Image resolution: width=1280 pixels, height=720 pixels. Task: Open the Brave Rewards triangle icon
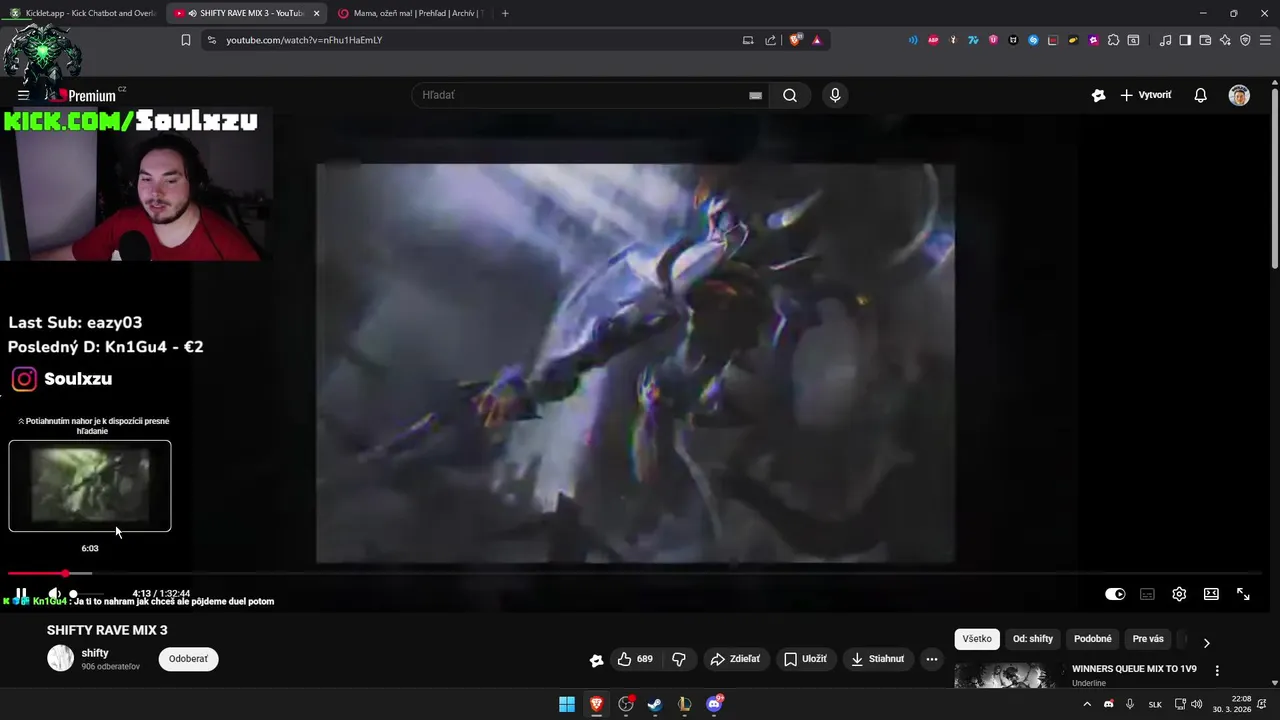[817, 40]
